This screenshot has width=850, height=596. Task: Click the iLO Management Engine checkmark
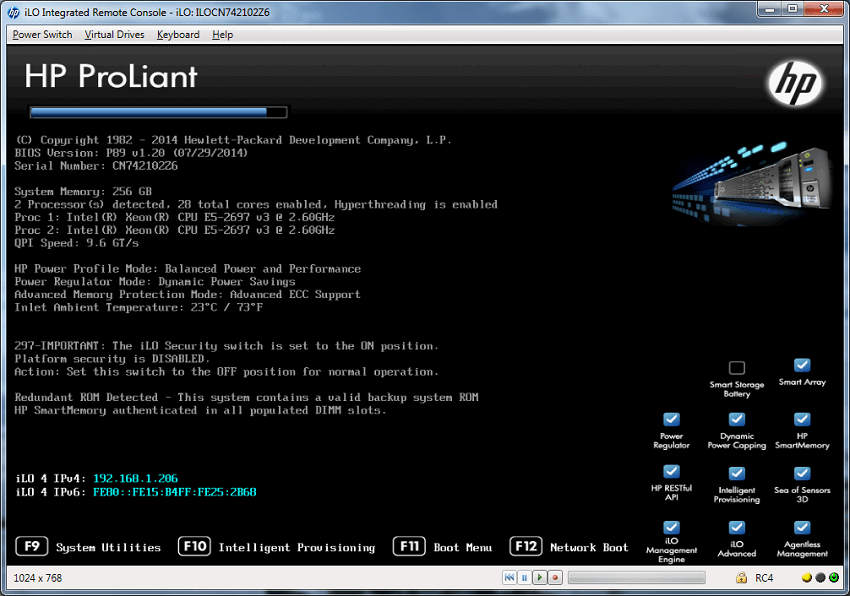[x=671, y=527]
